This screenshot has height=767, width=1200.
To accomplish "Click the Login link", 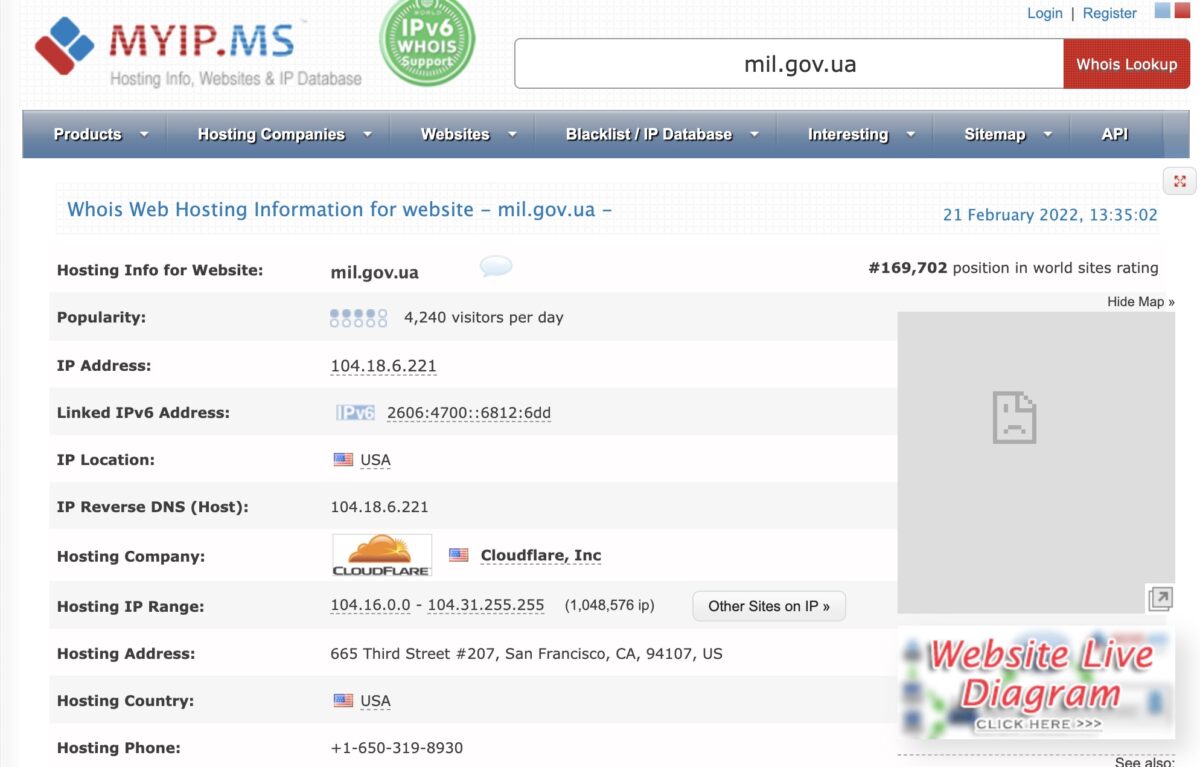I will coord(1045,13).
